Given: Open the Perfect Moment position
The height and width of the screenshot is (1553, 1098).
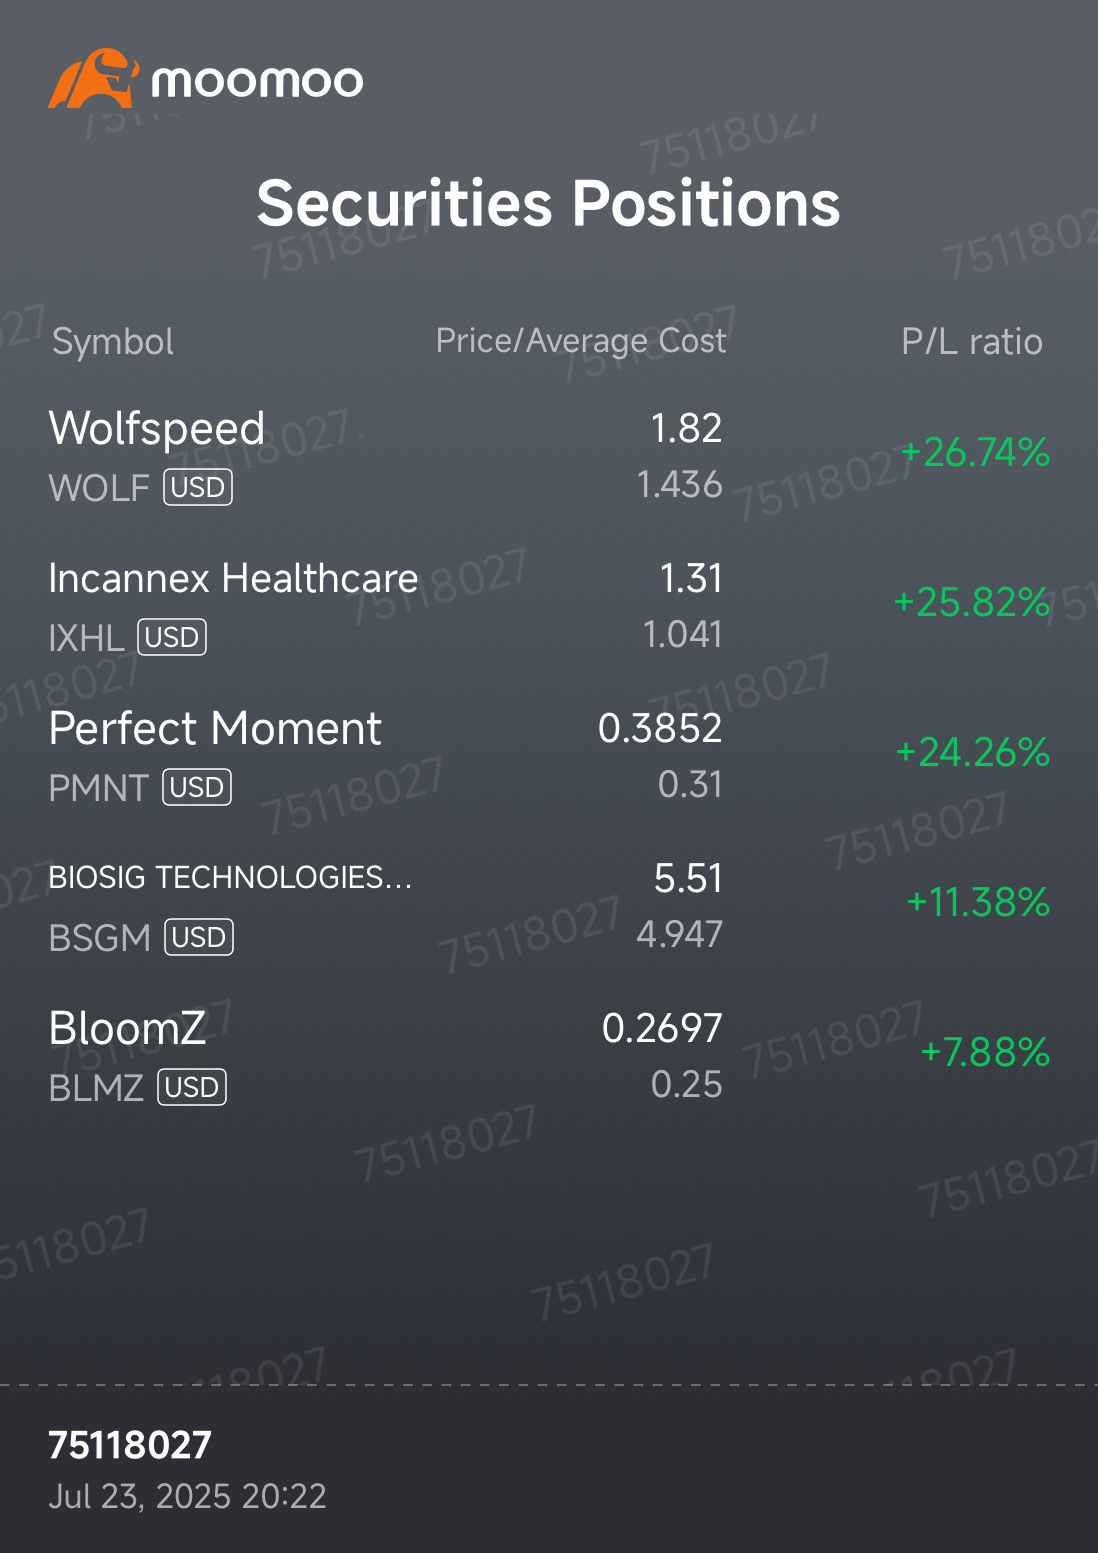Looking at the screenshot, I should tap(549, 756).
